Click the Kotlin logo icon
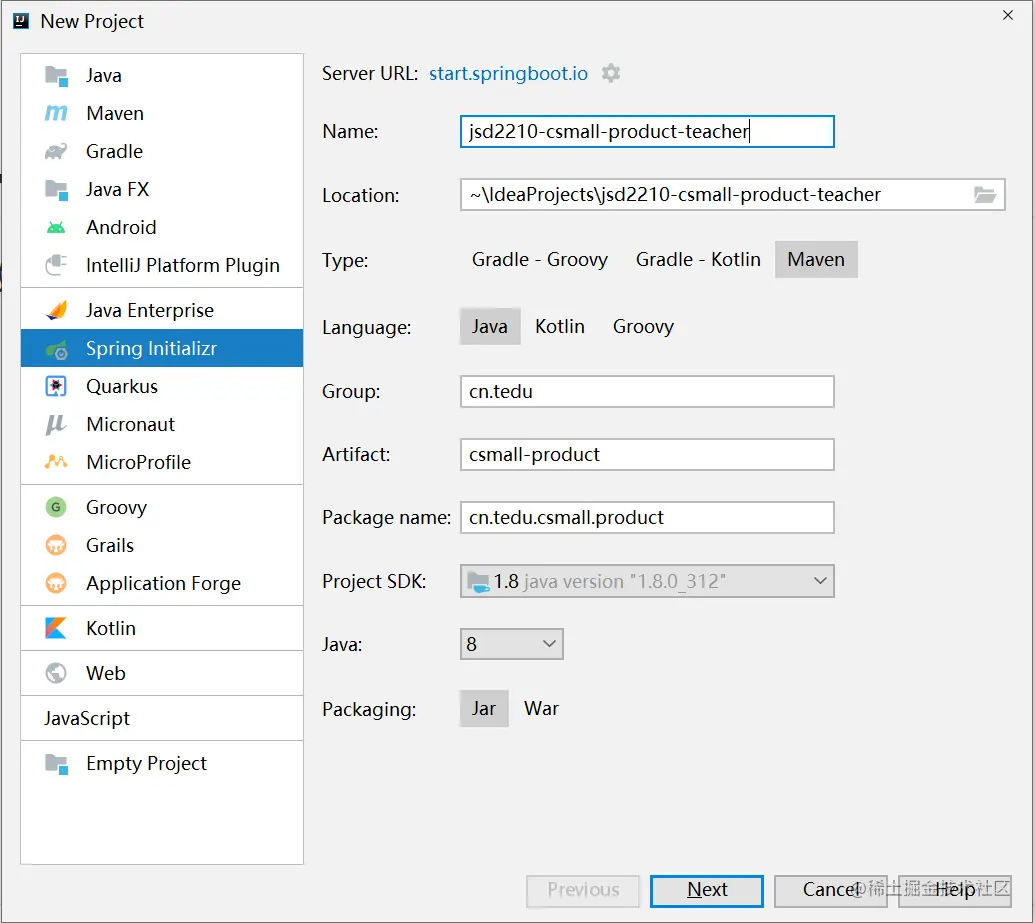The width and height of the screenshot is (1035, 923). pyautogui.click(x=56, y=629)
